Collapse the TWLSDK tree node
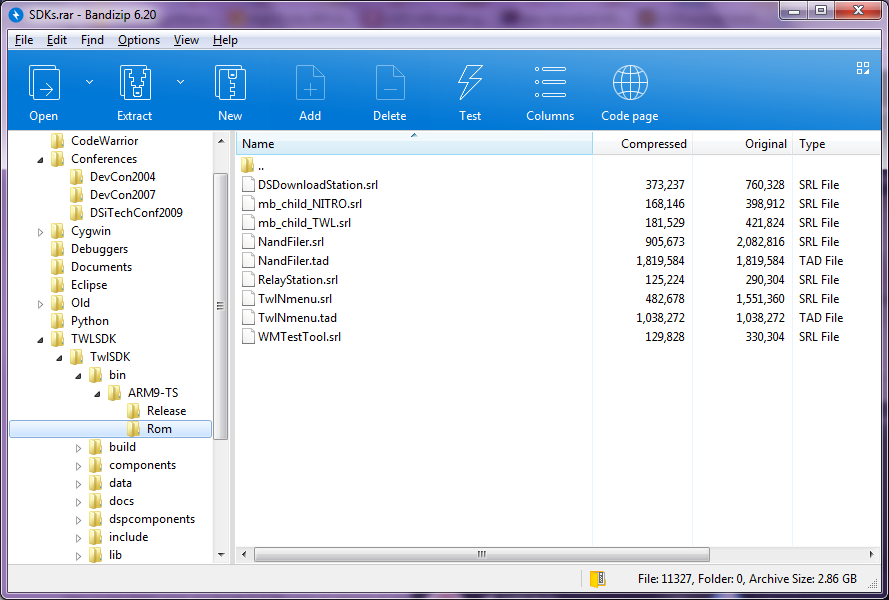 click(40, 340)
